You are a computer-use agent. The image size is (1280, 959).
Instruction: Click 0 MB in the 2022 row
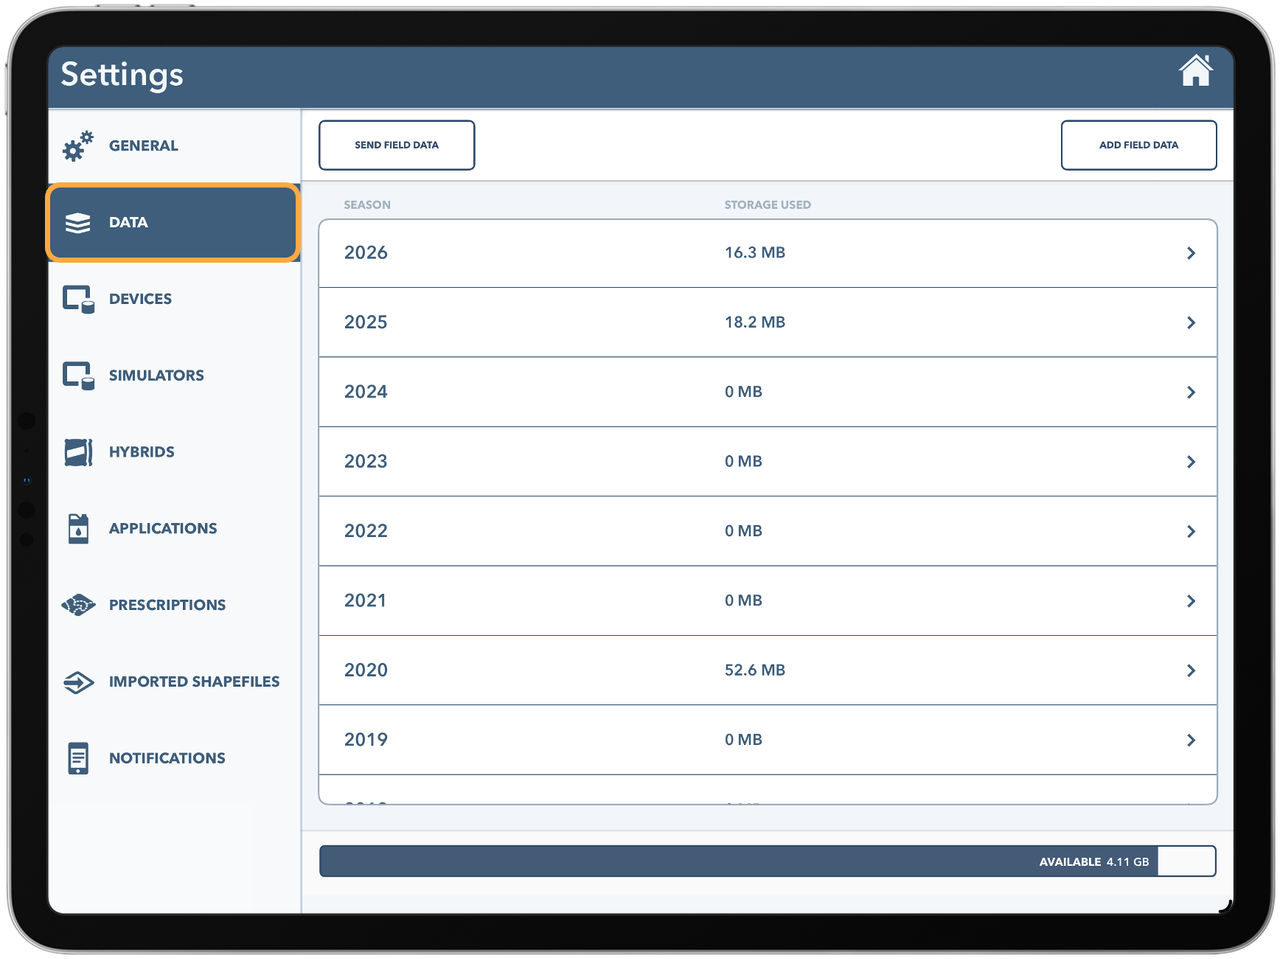coord(743,531)
